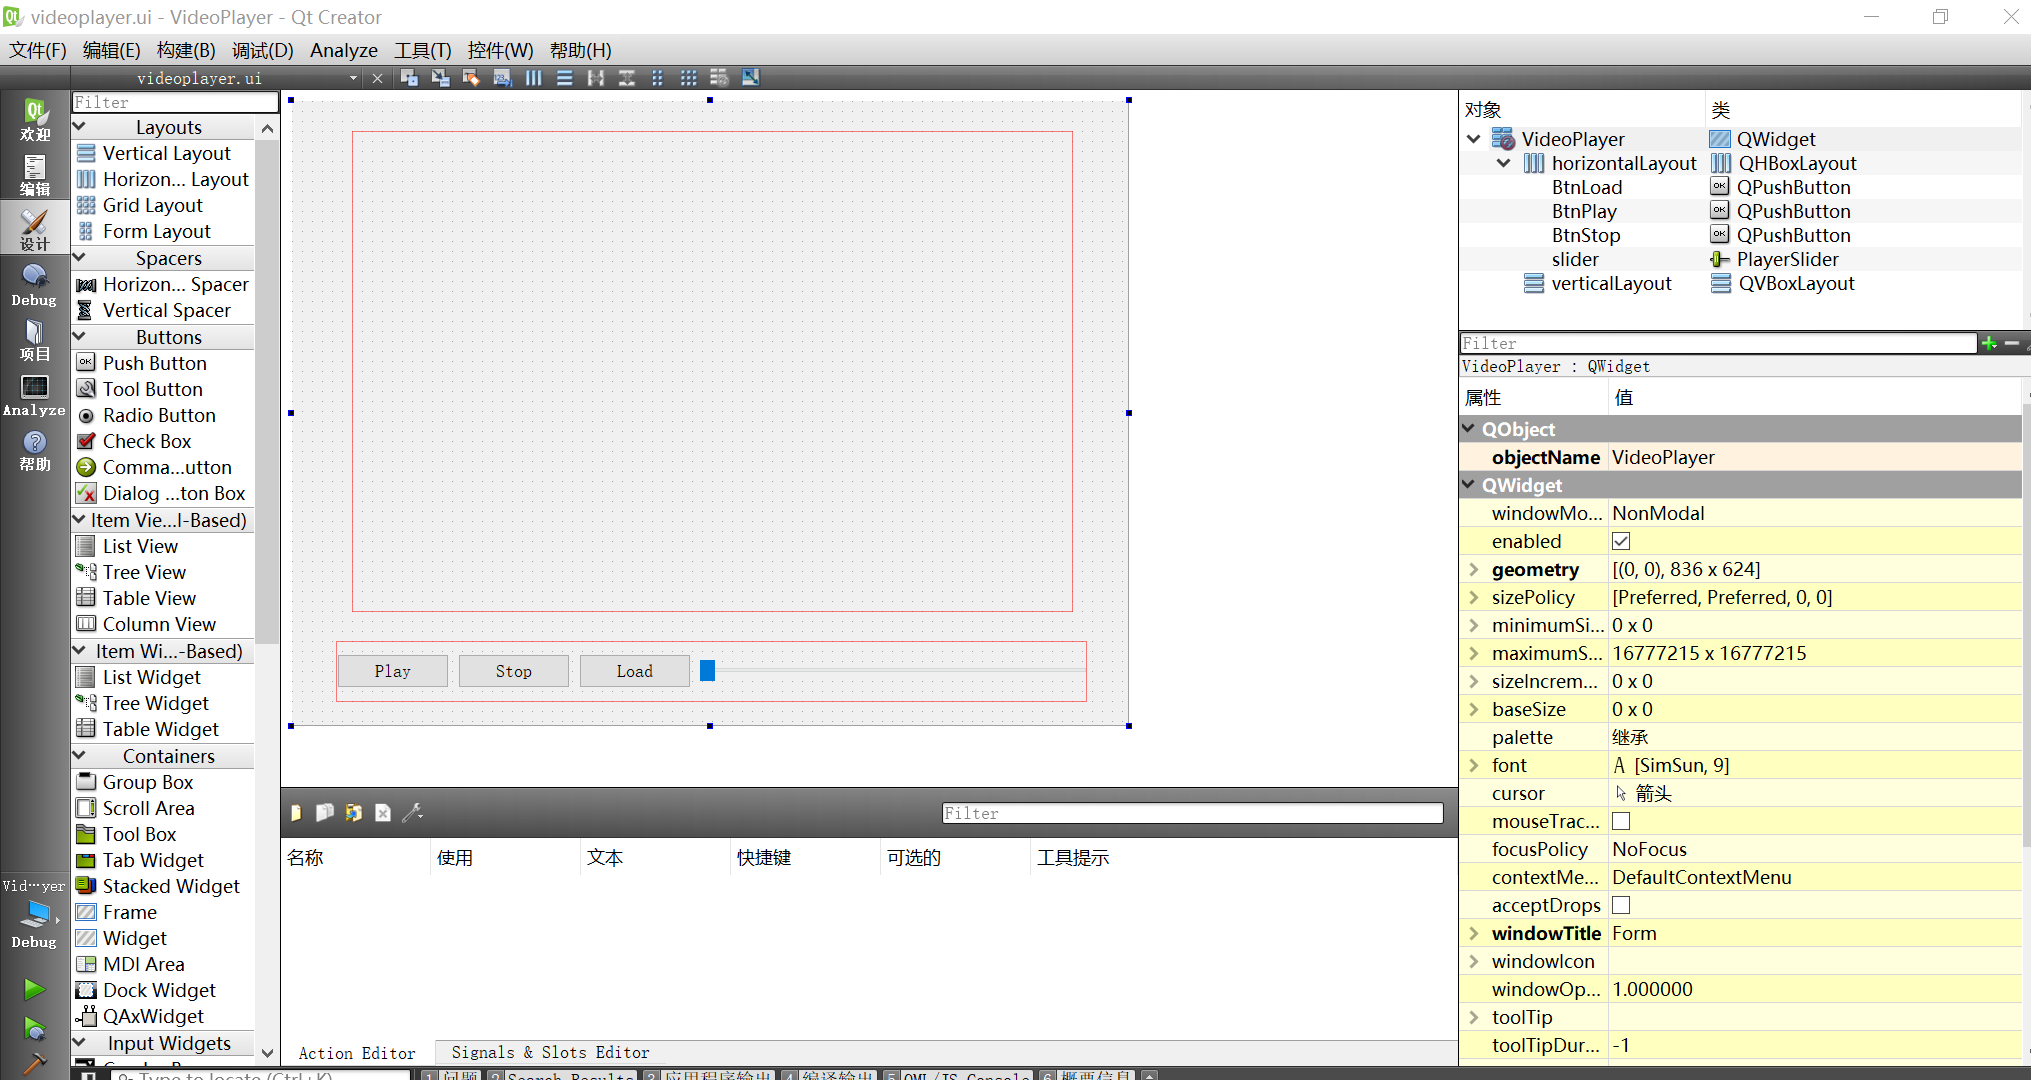Expand the geometry property row
Image resolution: width=2031 pixels, height=1080 pixels.
(x=1474, y=570)
